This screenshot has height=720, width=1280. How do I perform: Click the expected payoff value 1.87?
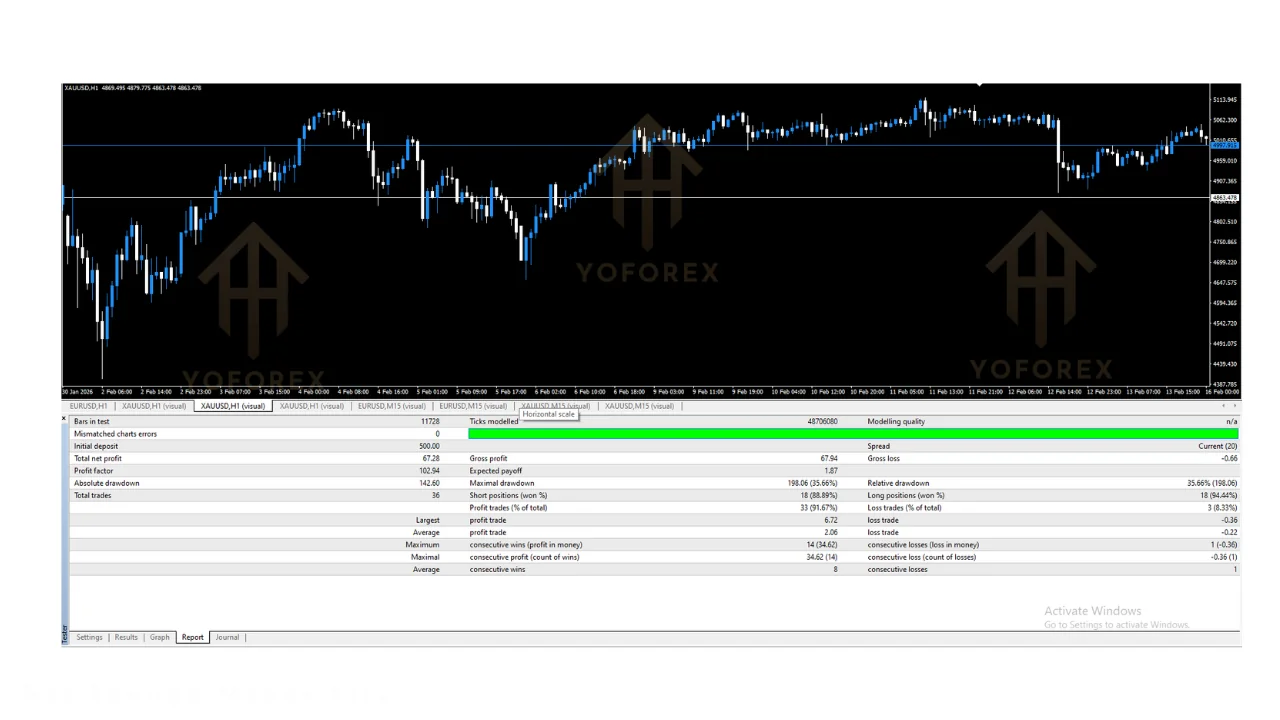pos(831,471)
